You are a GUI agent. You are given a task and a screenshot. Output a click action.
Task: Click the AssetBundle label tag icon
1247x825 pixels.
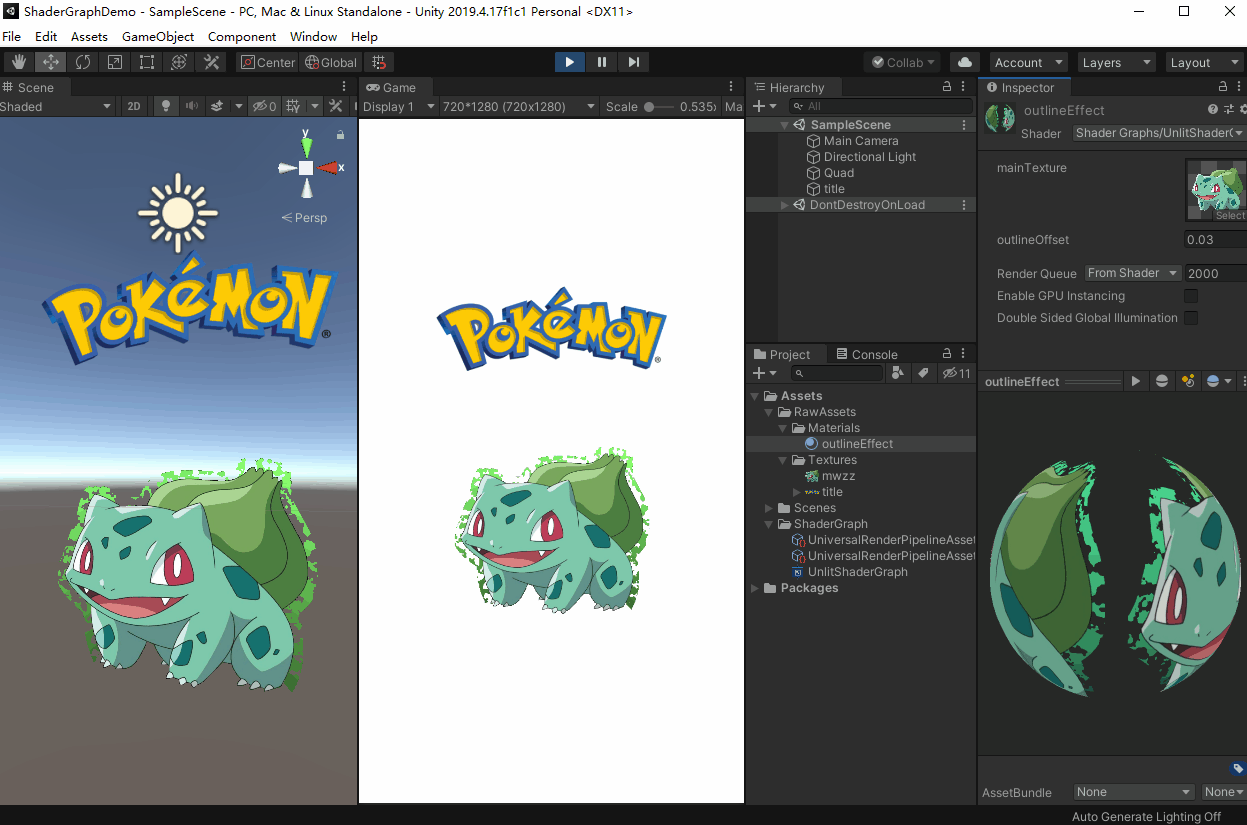pos(1238,768)
